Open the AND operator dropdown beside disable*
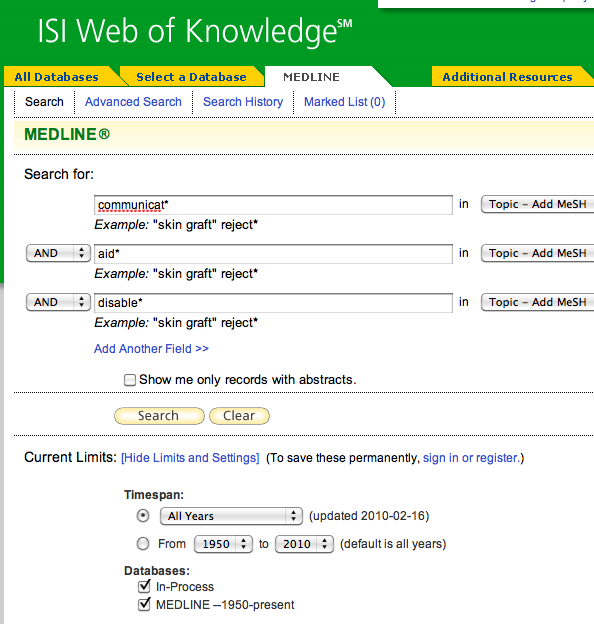This screenshot has height=624, width=594. [58, 302]
